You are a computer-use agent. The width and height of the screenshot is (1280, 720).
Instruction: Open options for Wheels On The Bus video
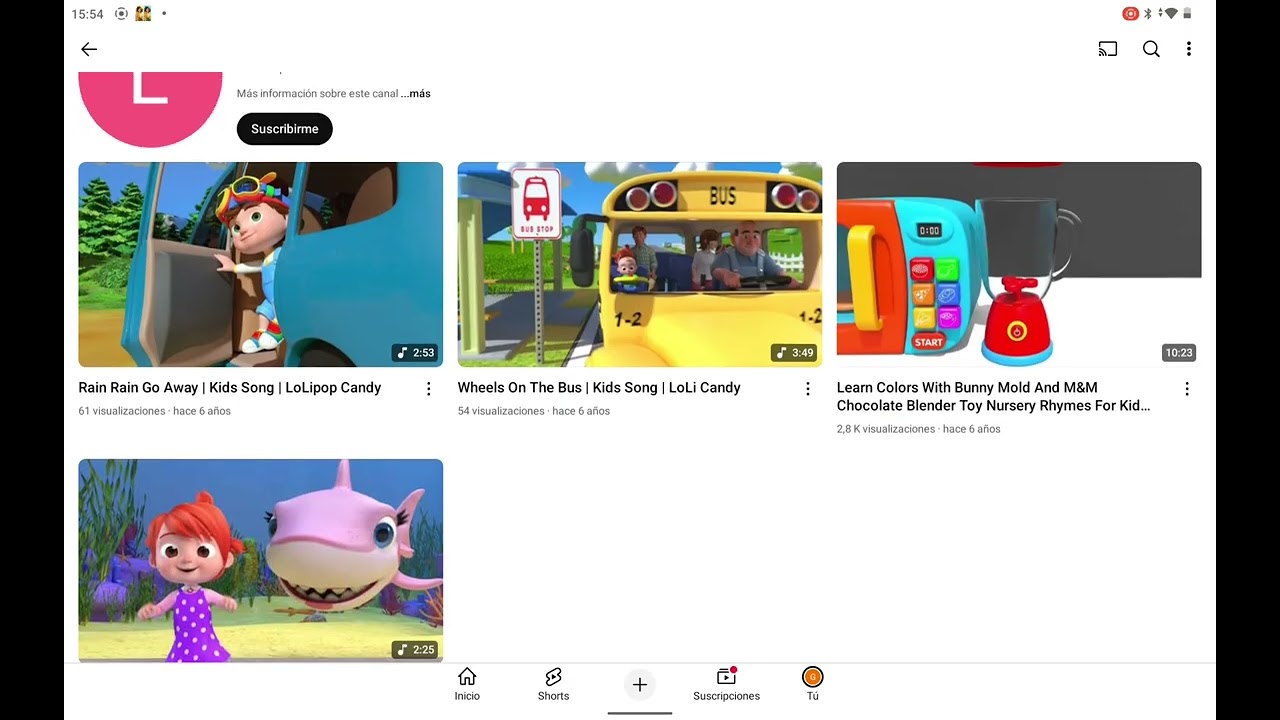808,389
